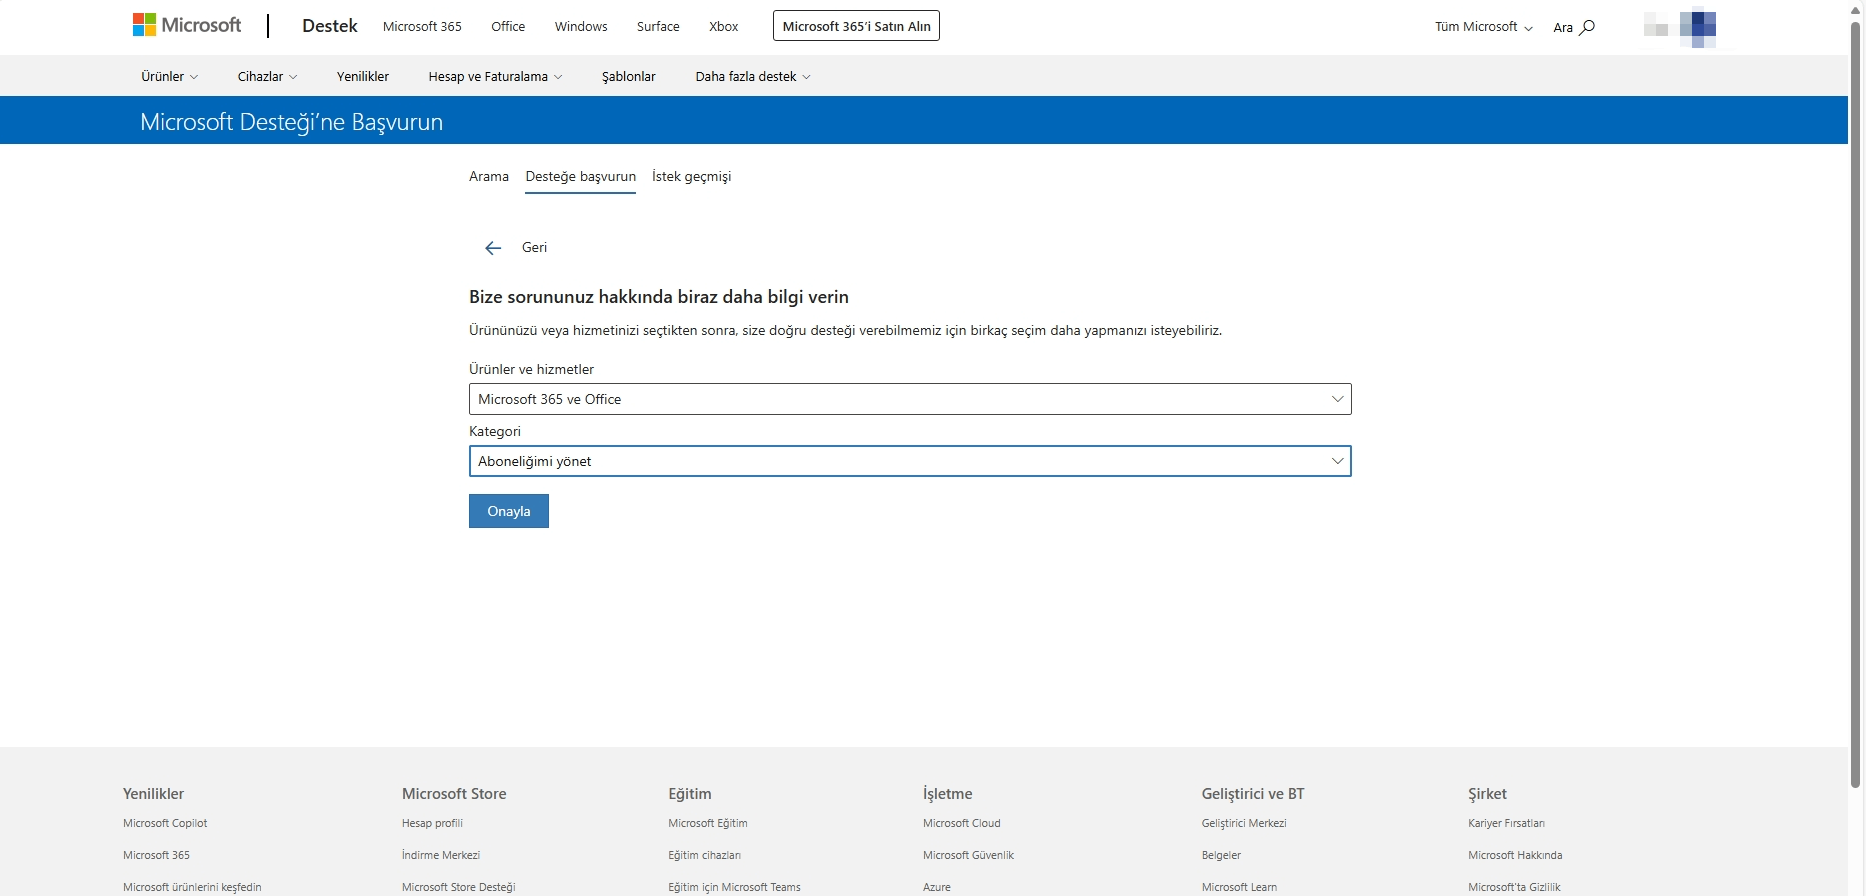
Task: Open the Kategori dropdown
Action: 910,461
